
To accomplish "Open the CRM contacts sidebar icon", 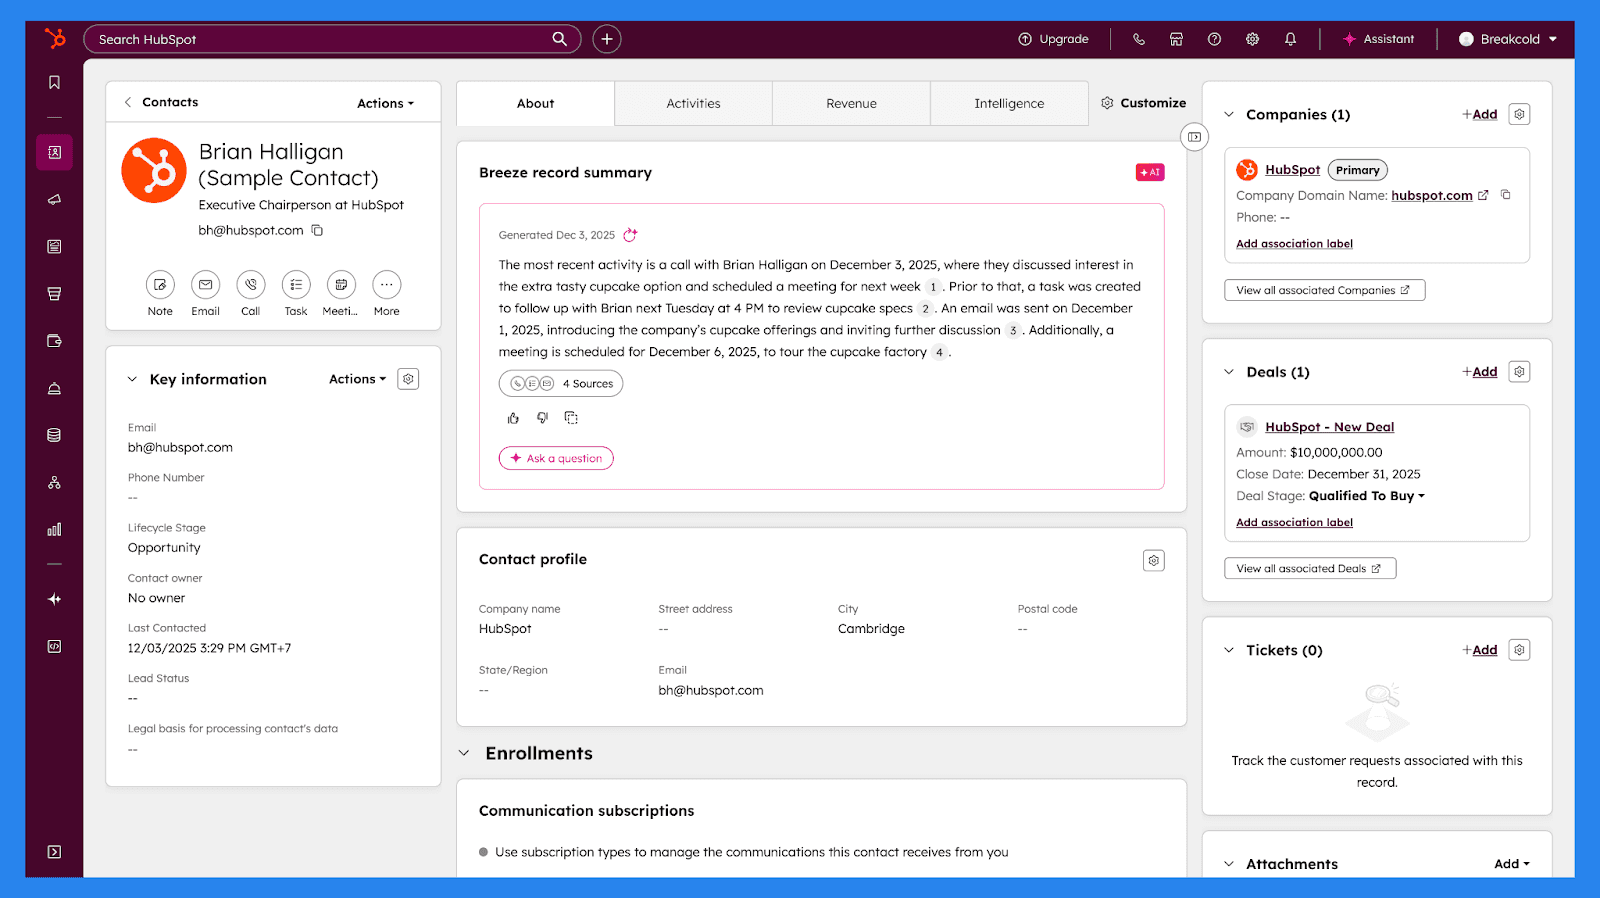I will pyautogui.click(x=54, y=152).
